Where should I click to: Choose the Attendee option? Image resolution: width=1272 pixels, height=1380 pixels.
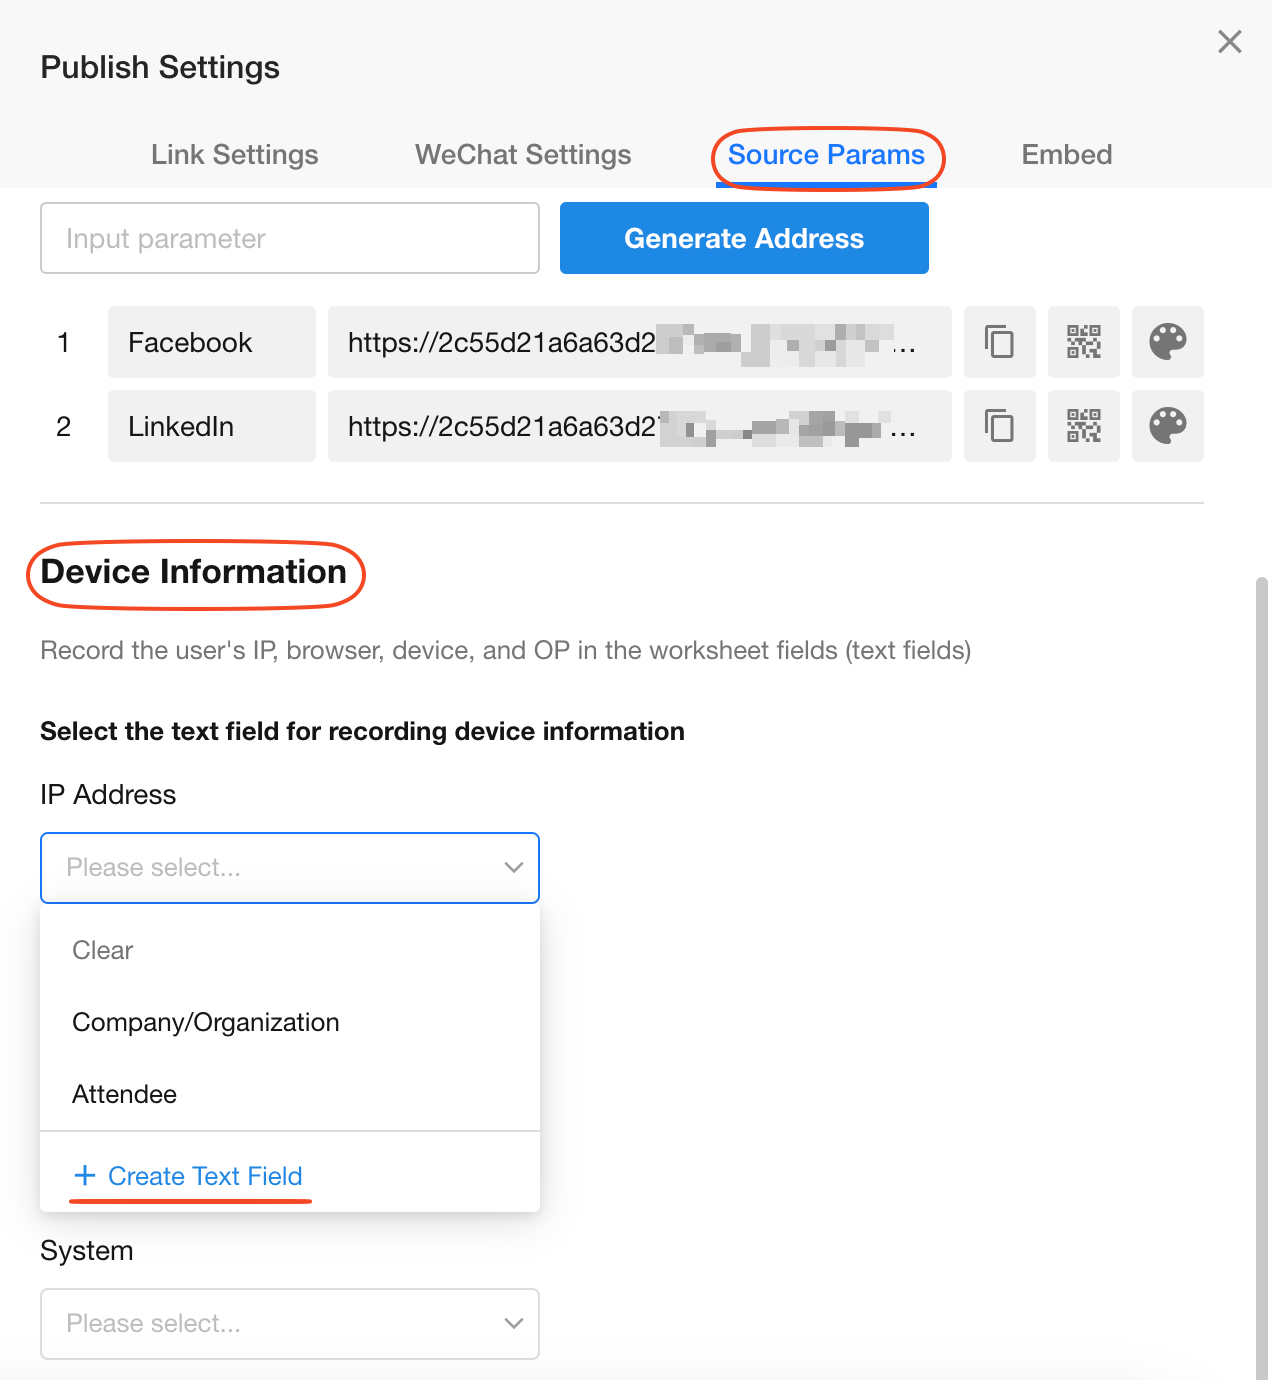coord(125,1094)
